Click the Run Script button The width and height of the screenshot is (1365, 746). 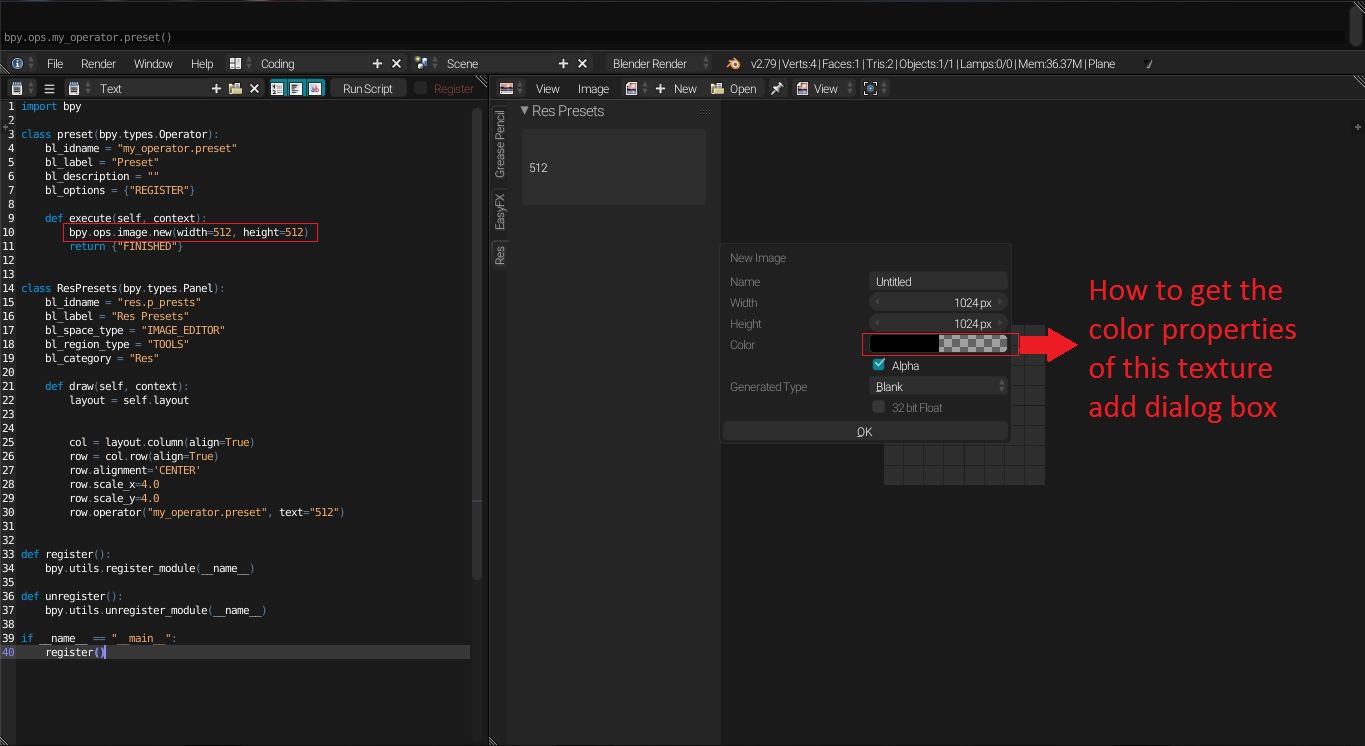point(368,88)
